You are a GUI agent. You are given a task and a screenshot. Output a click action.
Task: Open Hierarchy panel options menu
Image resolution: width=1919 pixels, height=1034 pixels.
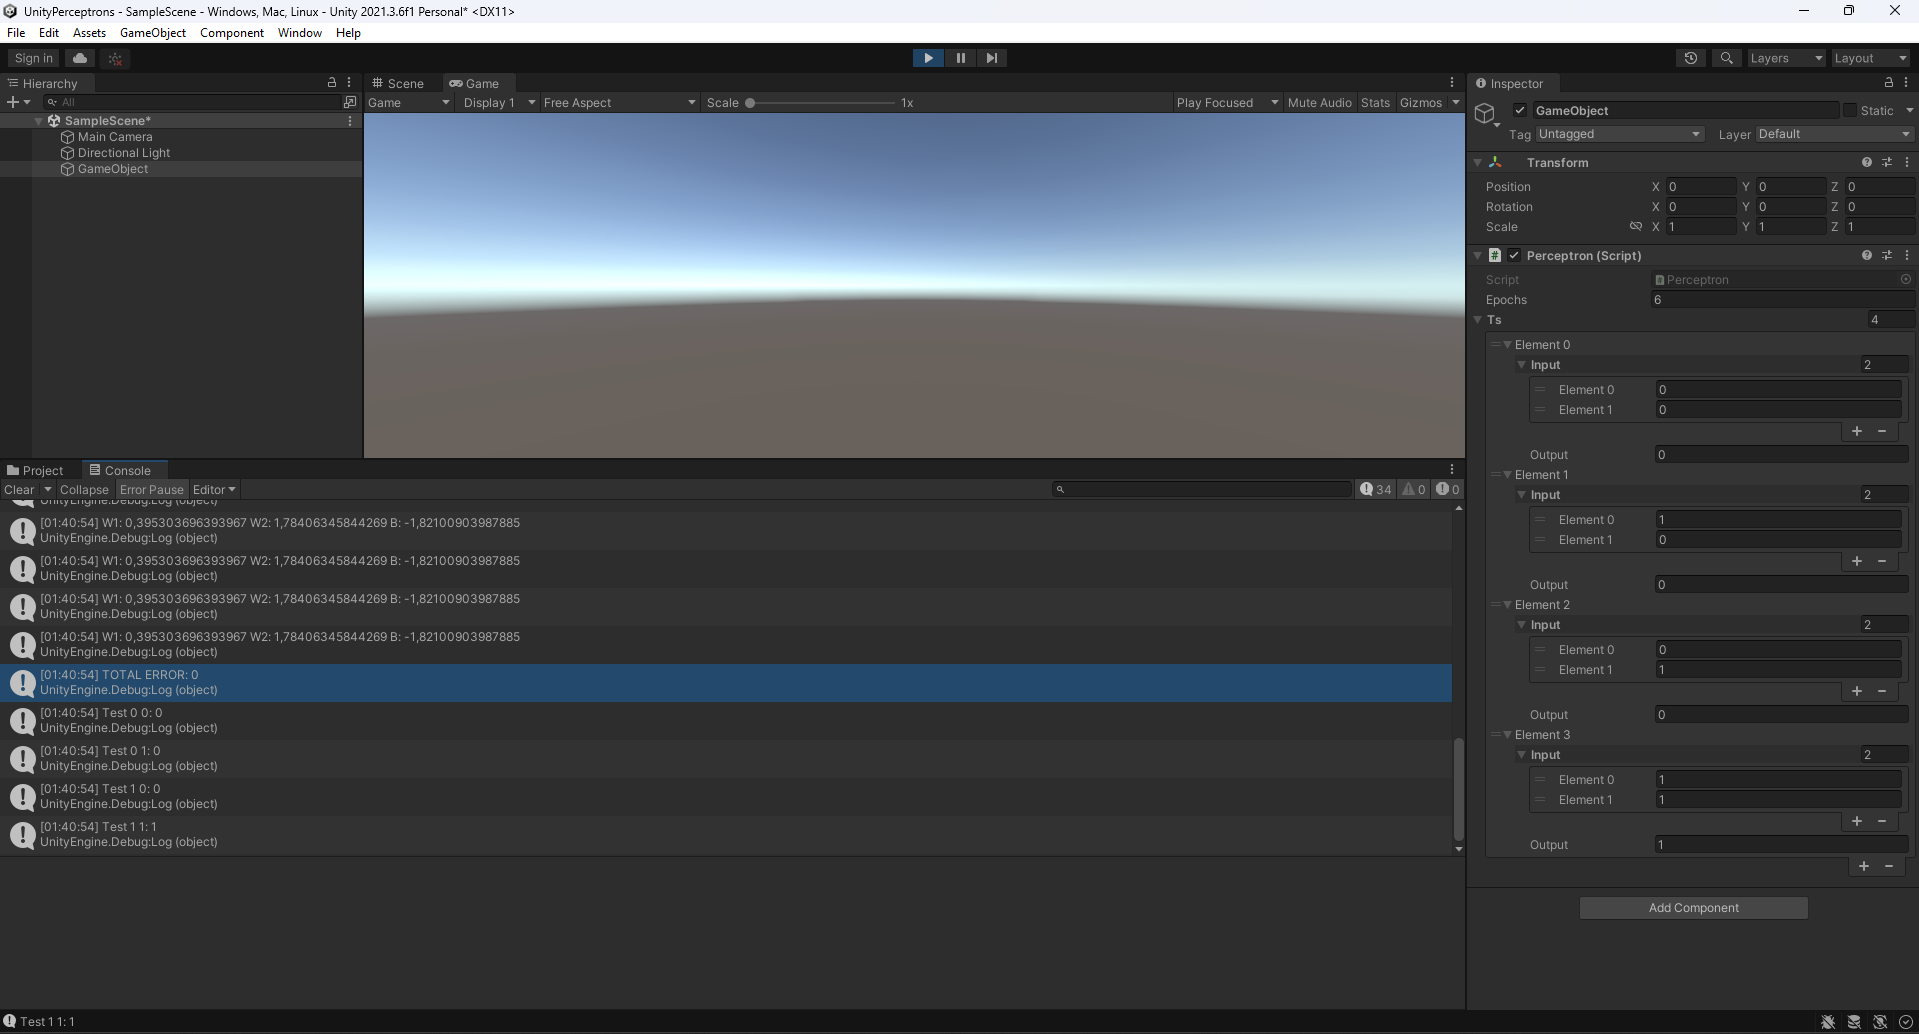349,82
